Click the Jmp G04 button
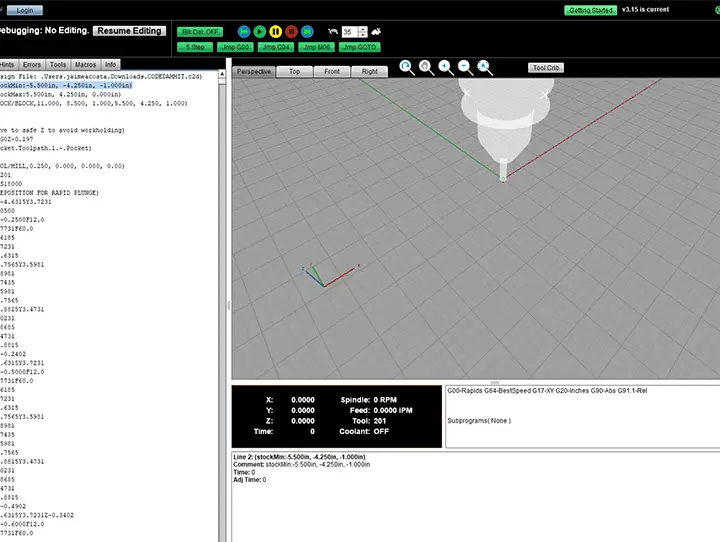Viewport: 720px width, 542px height. [276, 47]
